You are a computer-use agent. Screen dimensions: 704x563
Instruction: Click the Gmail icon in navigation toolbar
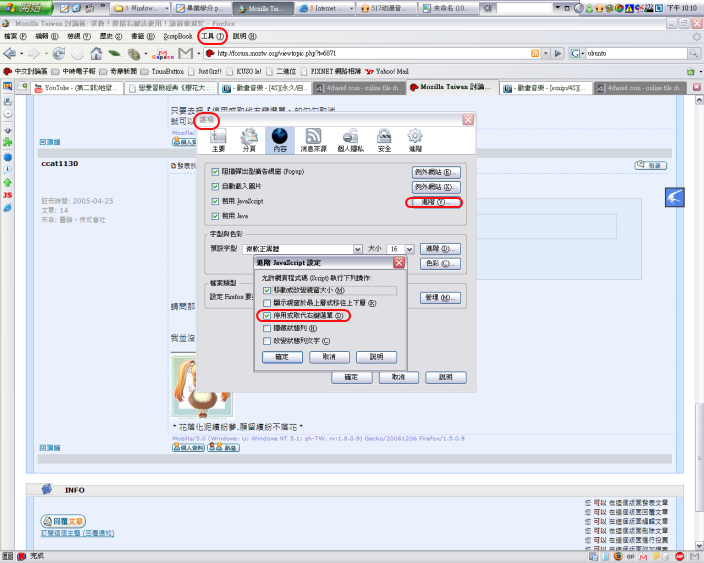tap(185, 53)
